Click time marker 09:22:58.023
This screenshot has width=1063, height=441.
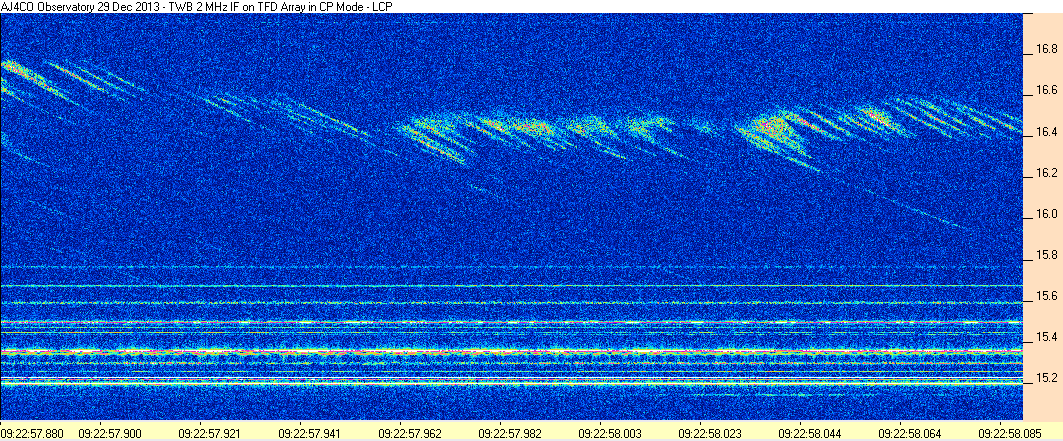pos(710,431)
